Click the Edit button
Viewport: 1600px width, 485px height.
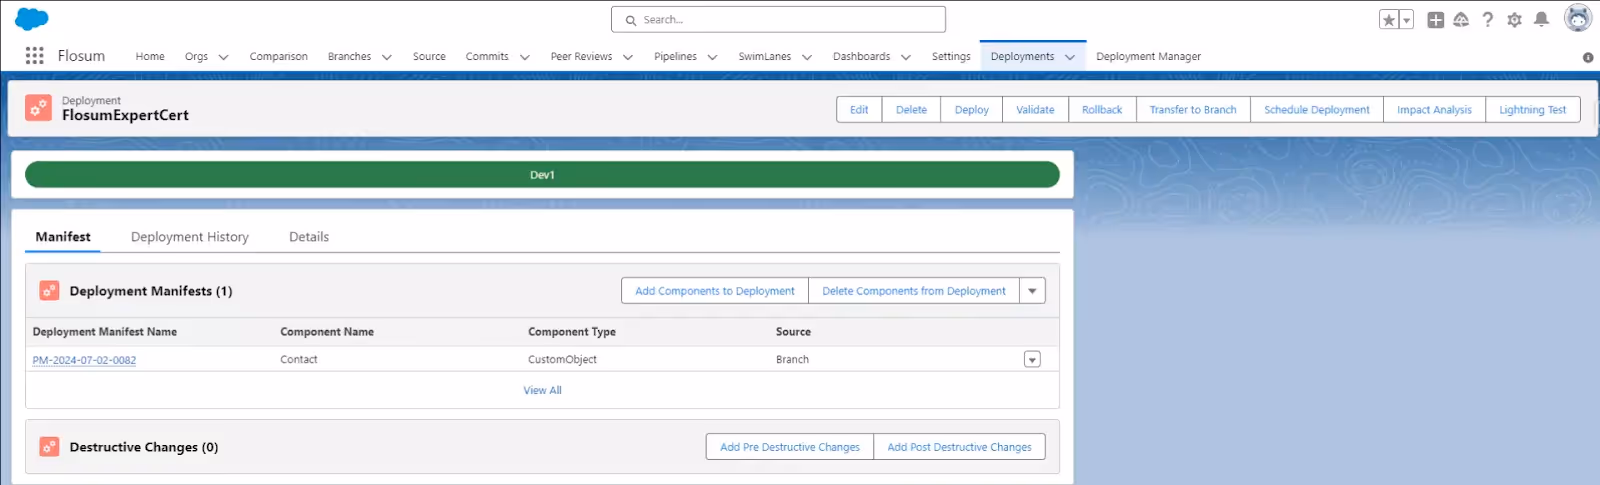(x=859, y=110)
